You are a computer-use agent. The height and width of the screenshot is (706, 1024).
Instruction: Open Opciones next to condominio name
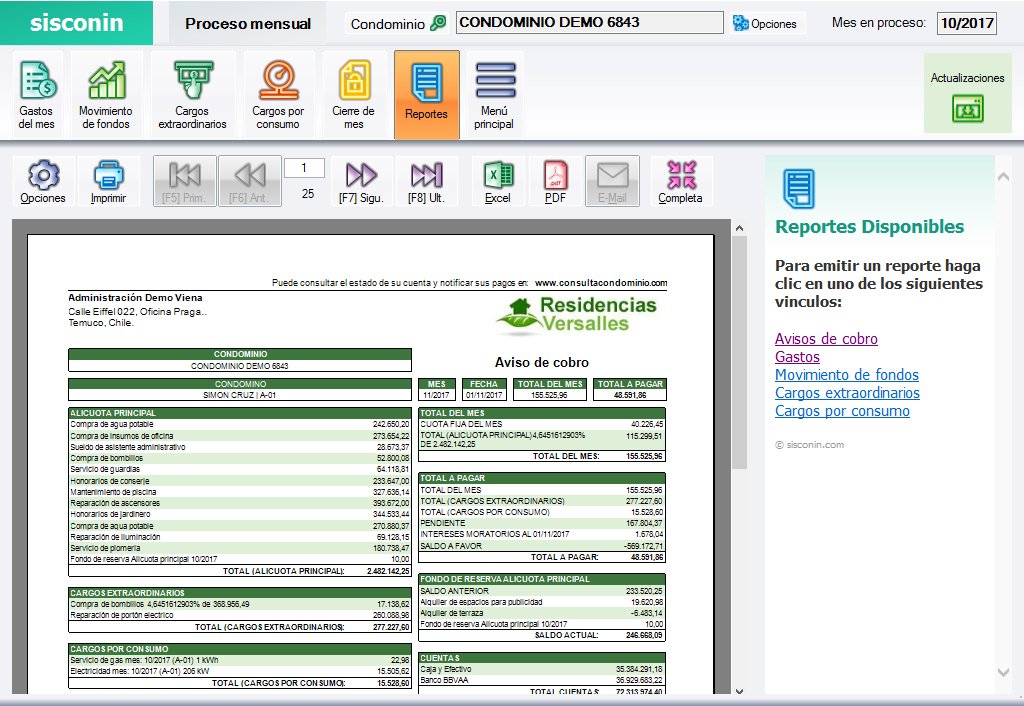pyautogui.click(x=765, y=24)
